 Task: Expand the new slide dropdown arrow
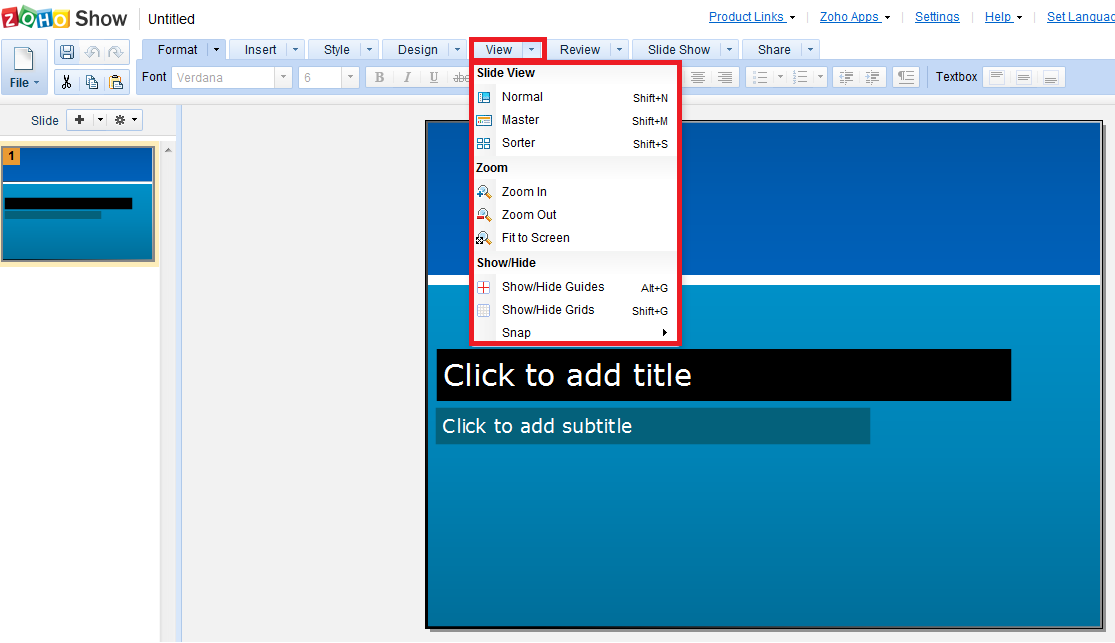pos(100,120)
